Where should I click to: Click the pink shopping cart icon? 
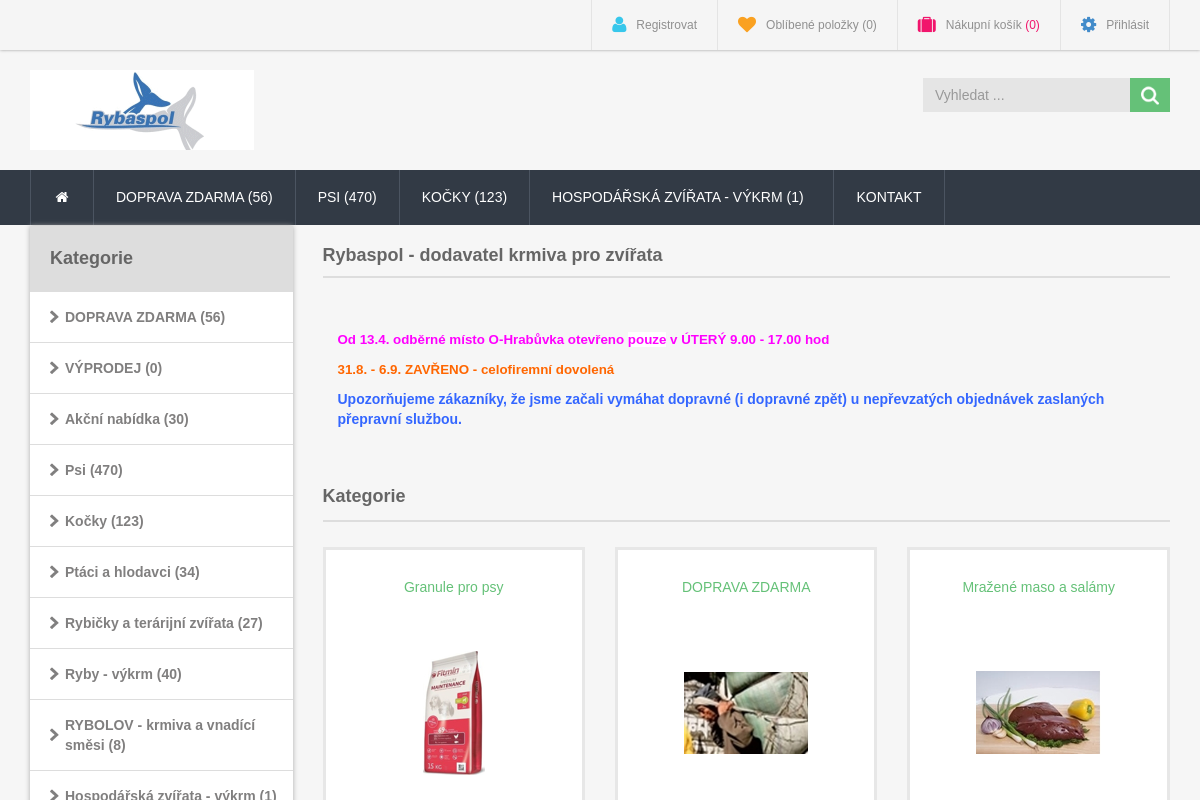tap(927, 25)
